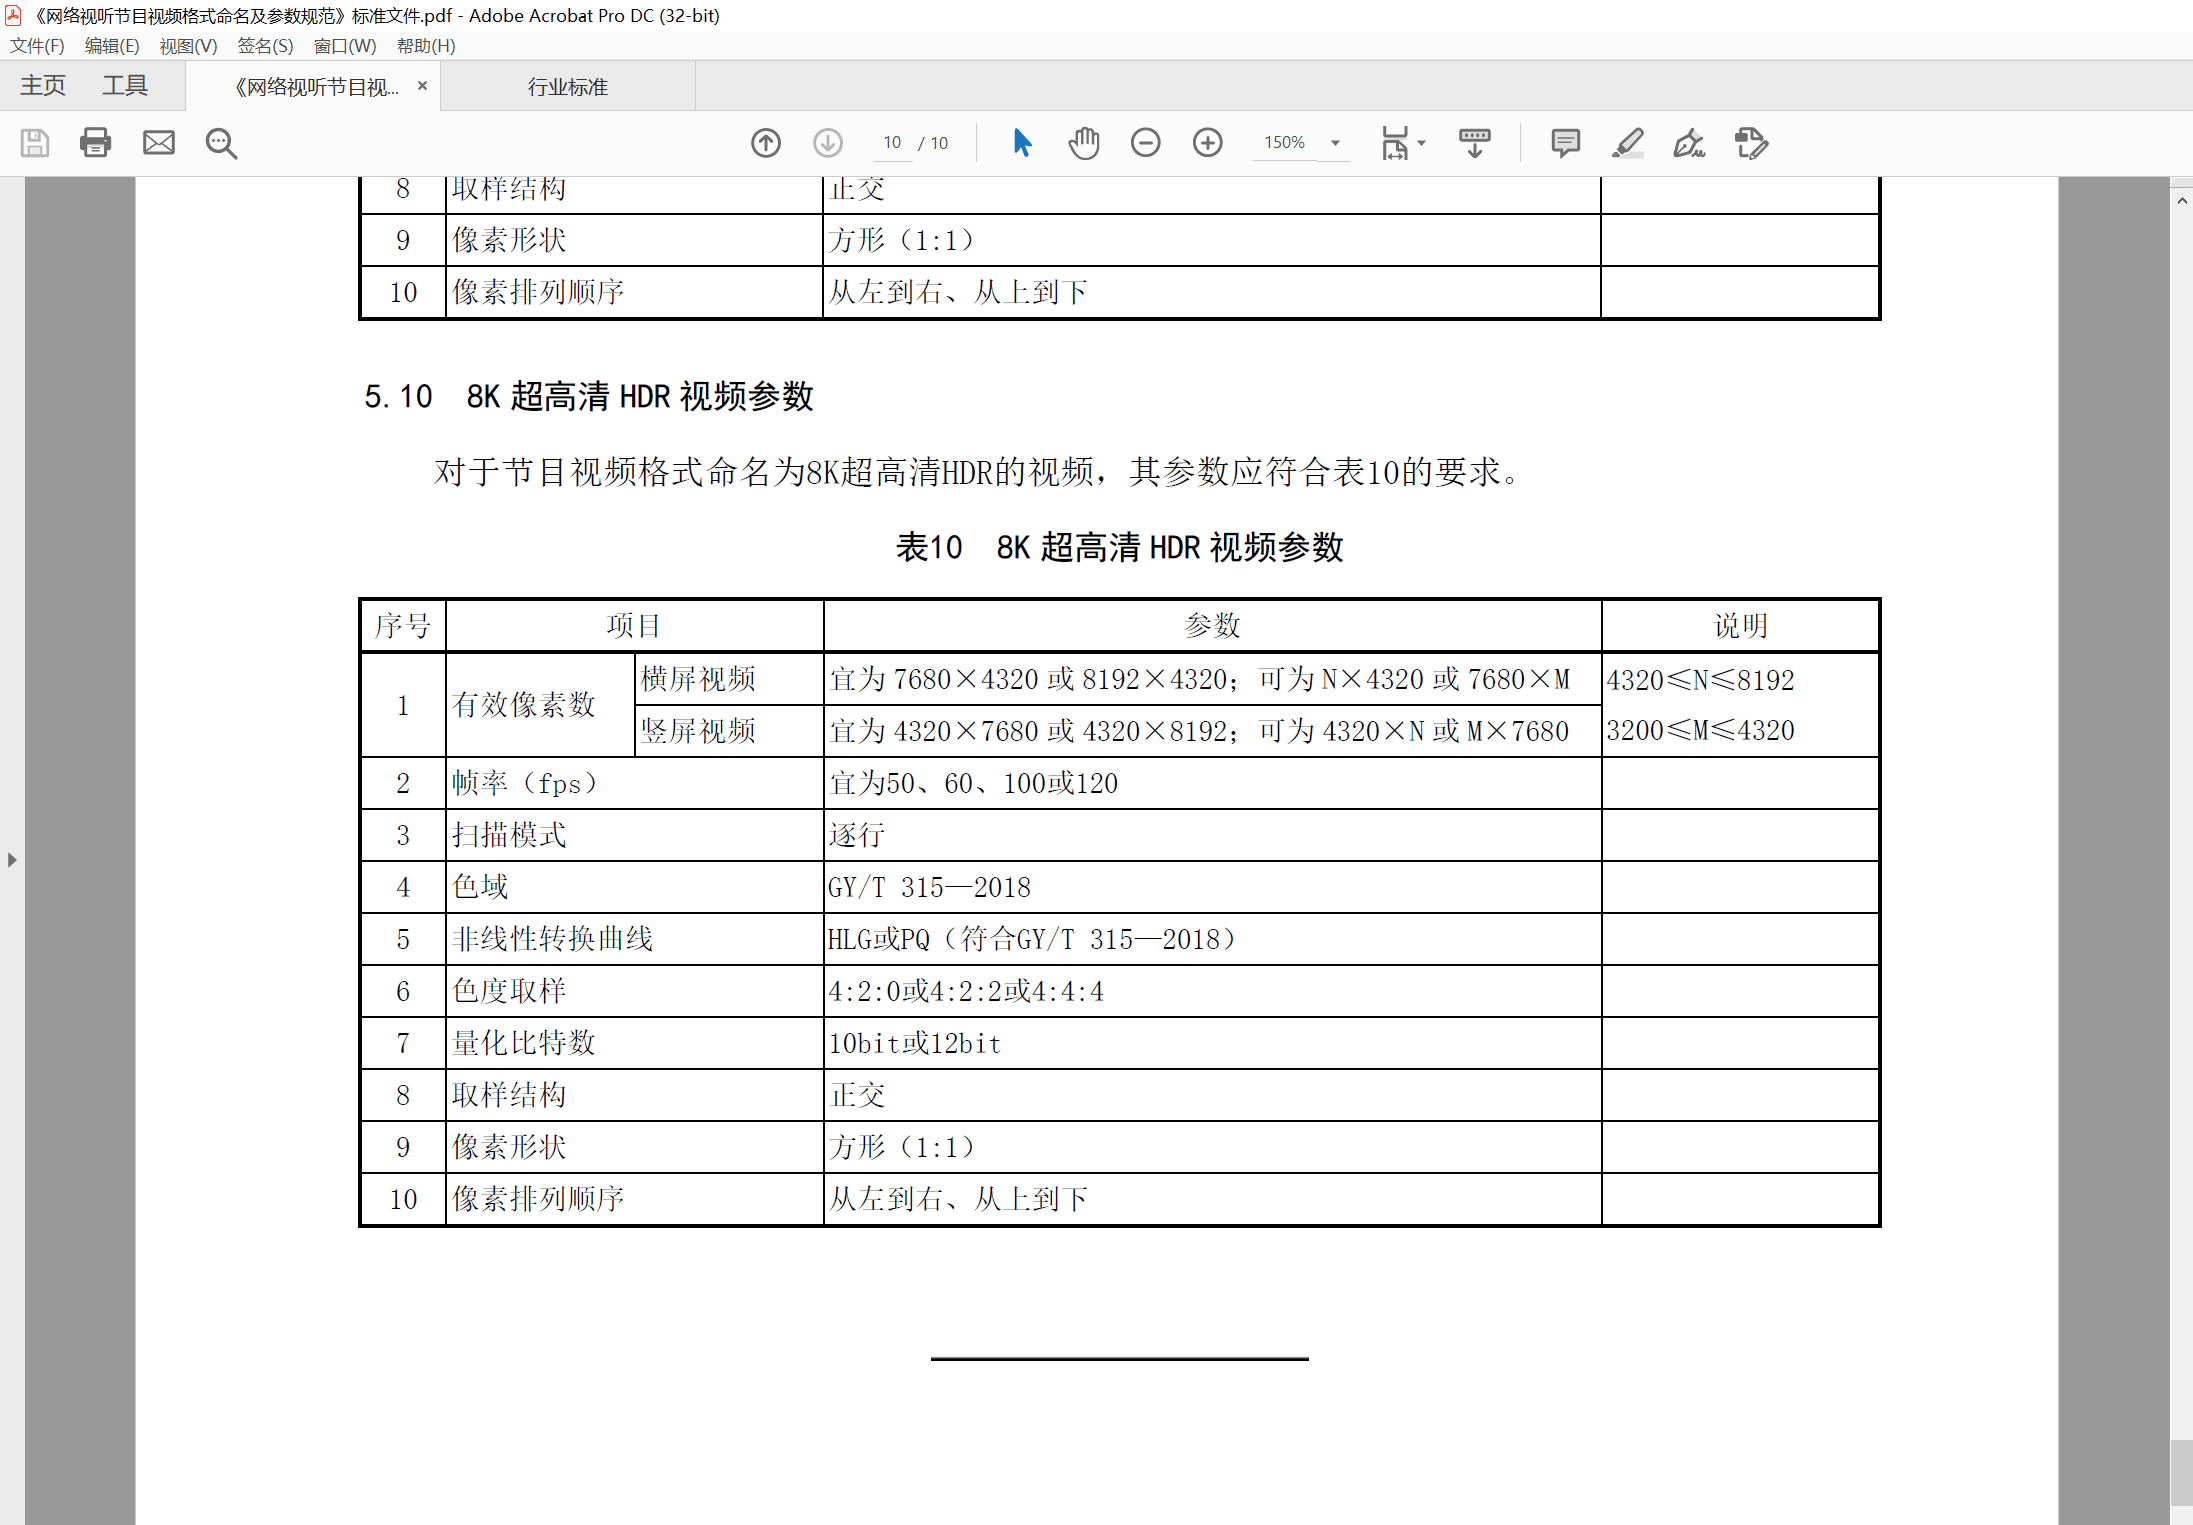2193x1525 pixels.
Task: Open the 文件(F) menu
Action: coord(37,46)
